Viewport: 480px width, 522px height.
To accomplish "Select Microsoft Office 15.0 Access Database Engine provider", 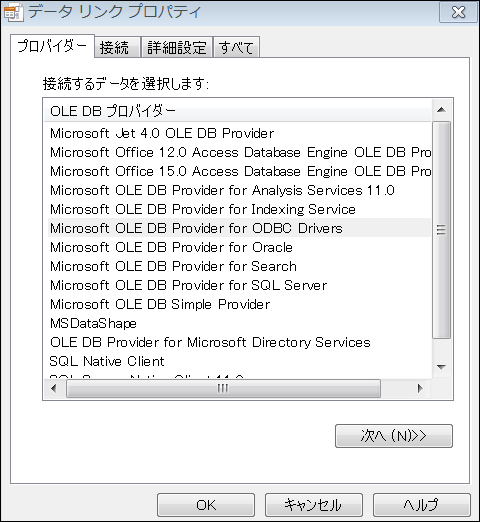I will point(239,171).
